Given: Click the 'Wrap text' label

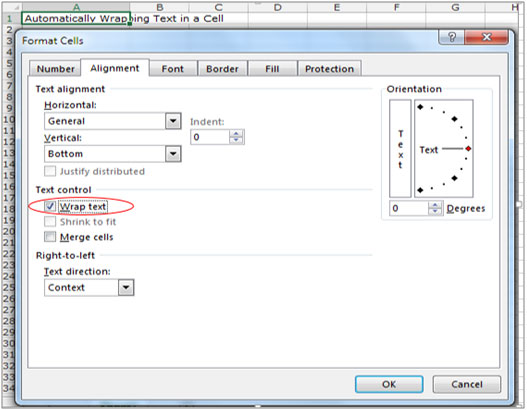Looking at the screenshot, I should pyautogui.click(x=83, y=206).
